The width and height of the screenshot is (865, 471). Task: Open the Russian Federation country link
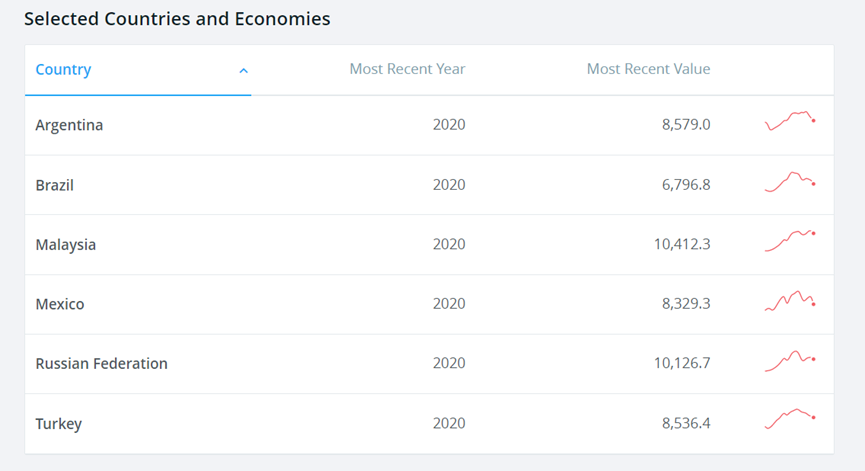[101, 364]
